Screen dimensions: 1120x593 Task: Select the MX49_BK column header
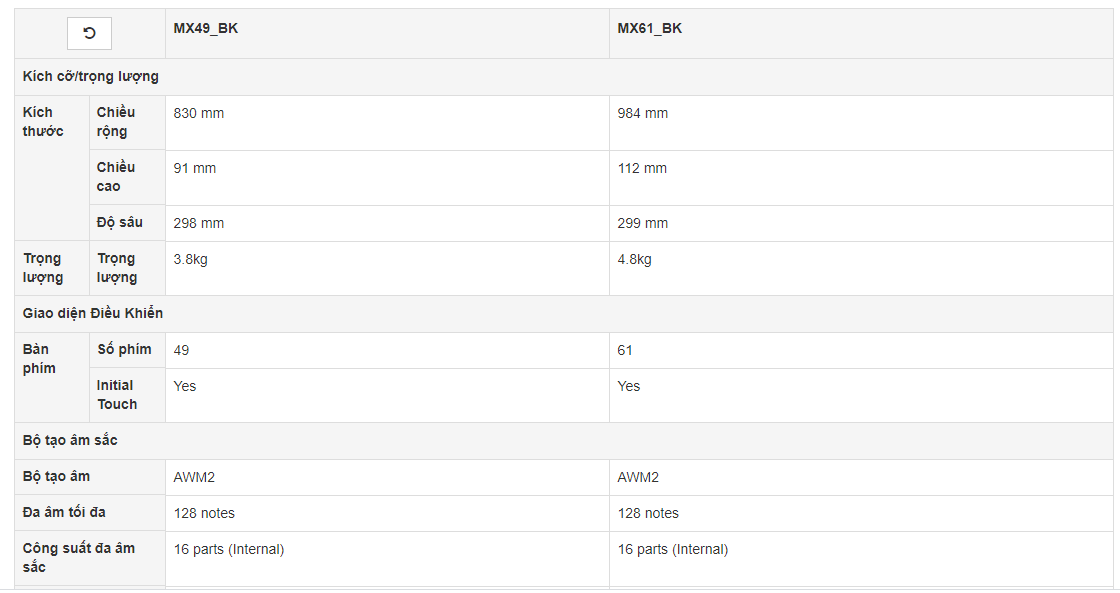click(206, 29)
